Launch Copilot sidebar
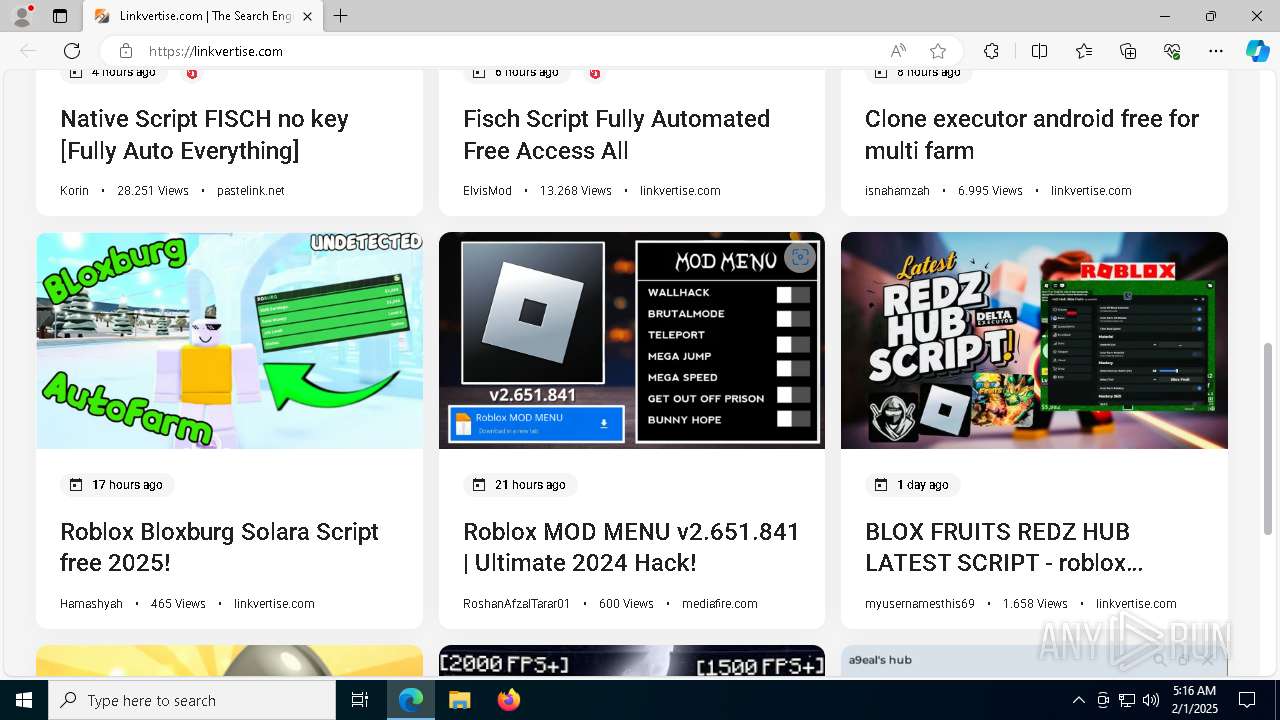 coord(1257,51)
